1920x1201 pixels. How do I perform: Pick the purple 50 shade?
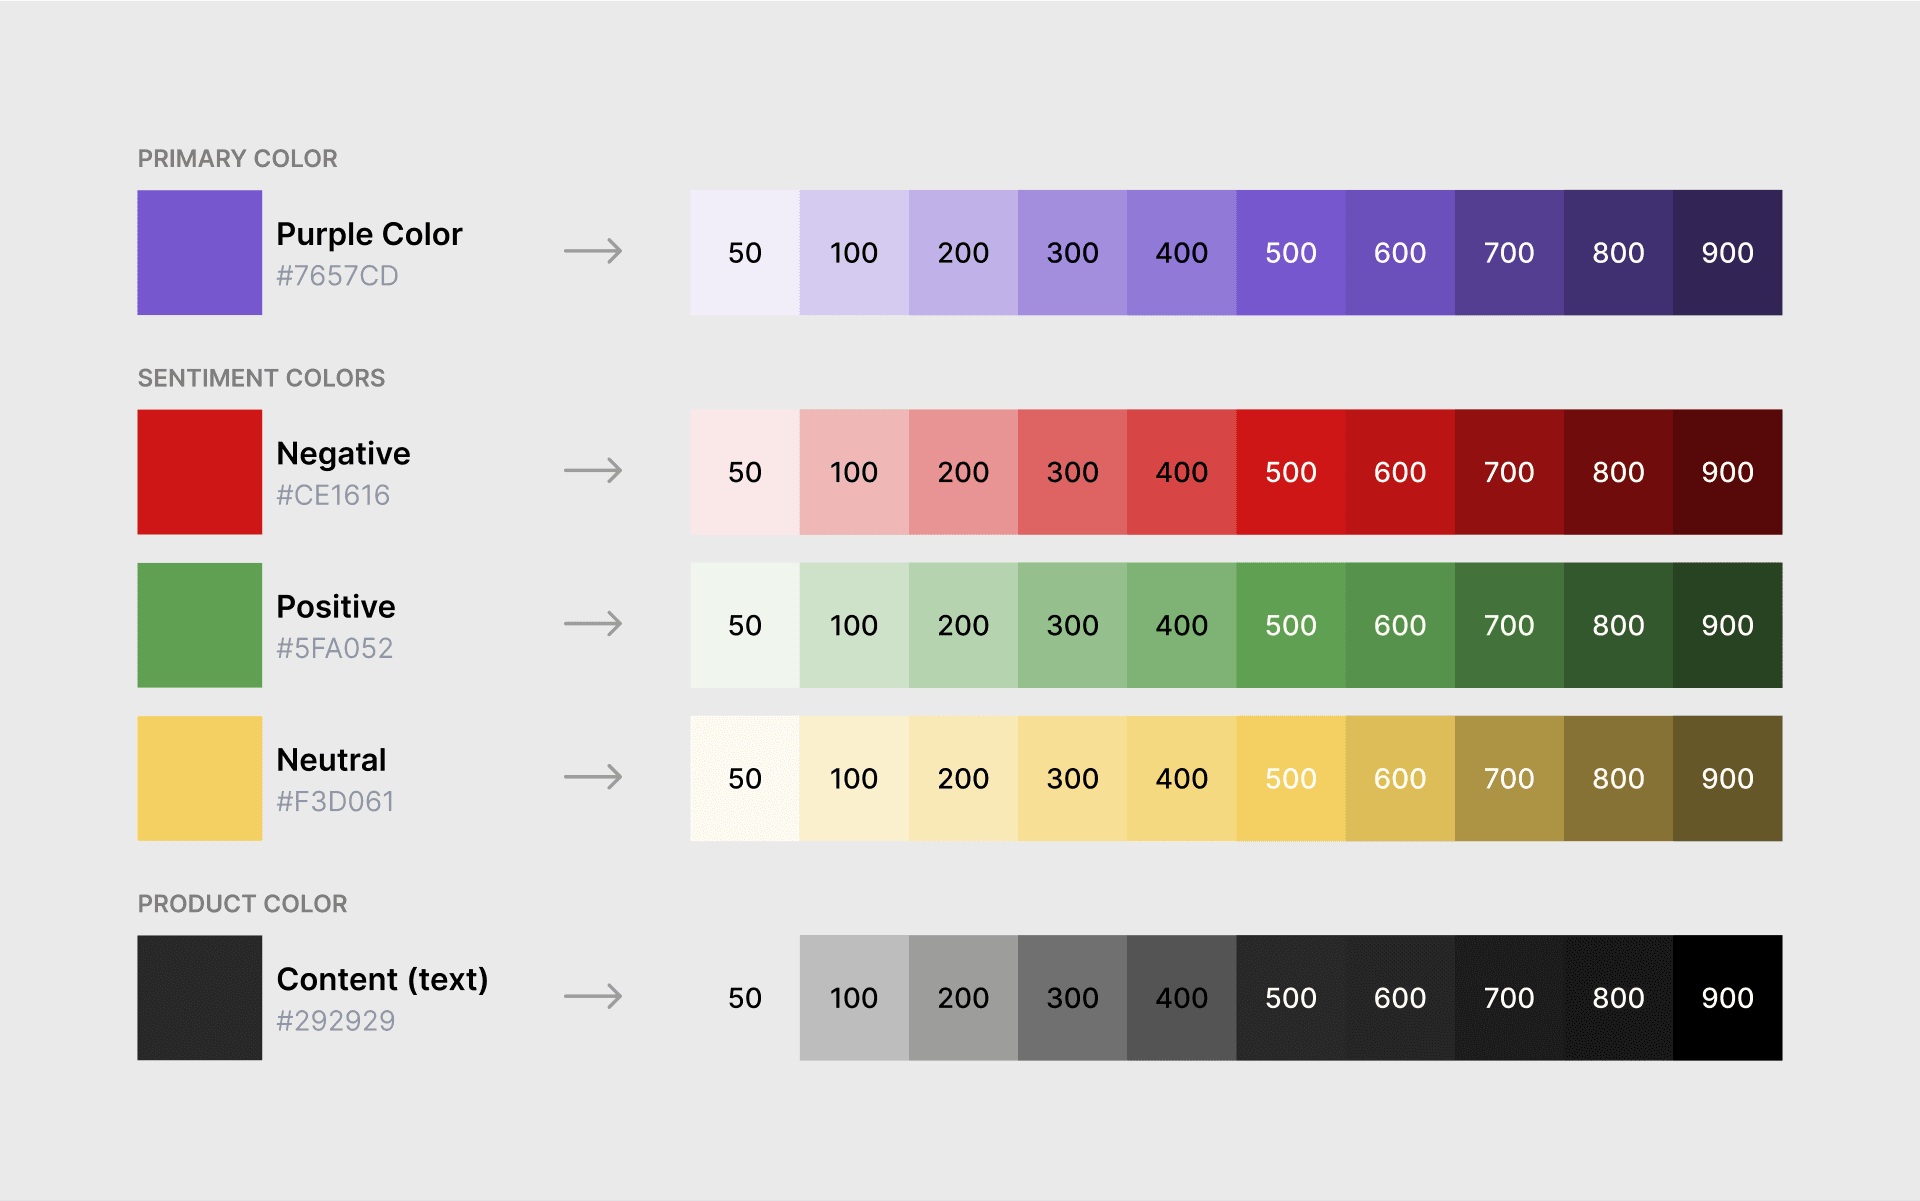point(745,253)
